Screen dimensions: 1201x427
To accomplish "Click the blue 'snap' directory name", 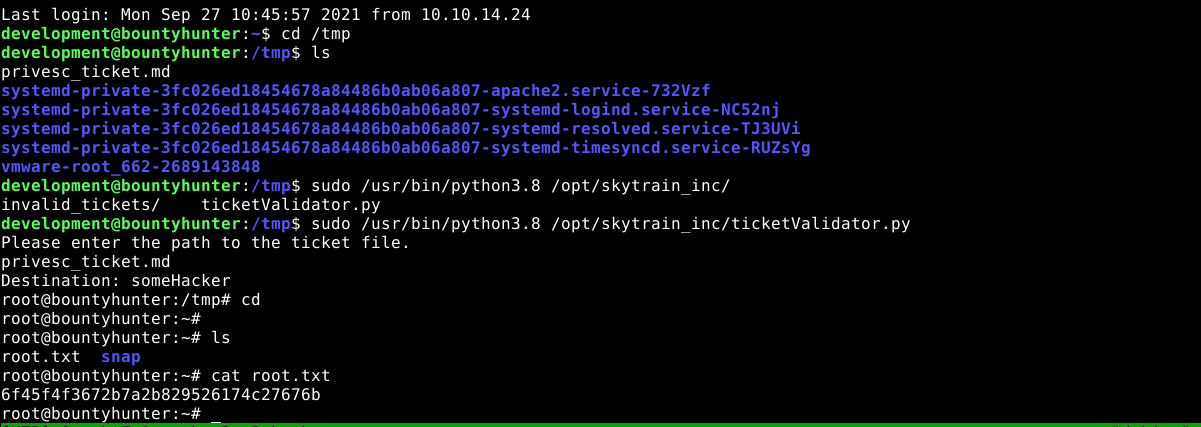I will coord(121,357).
